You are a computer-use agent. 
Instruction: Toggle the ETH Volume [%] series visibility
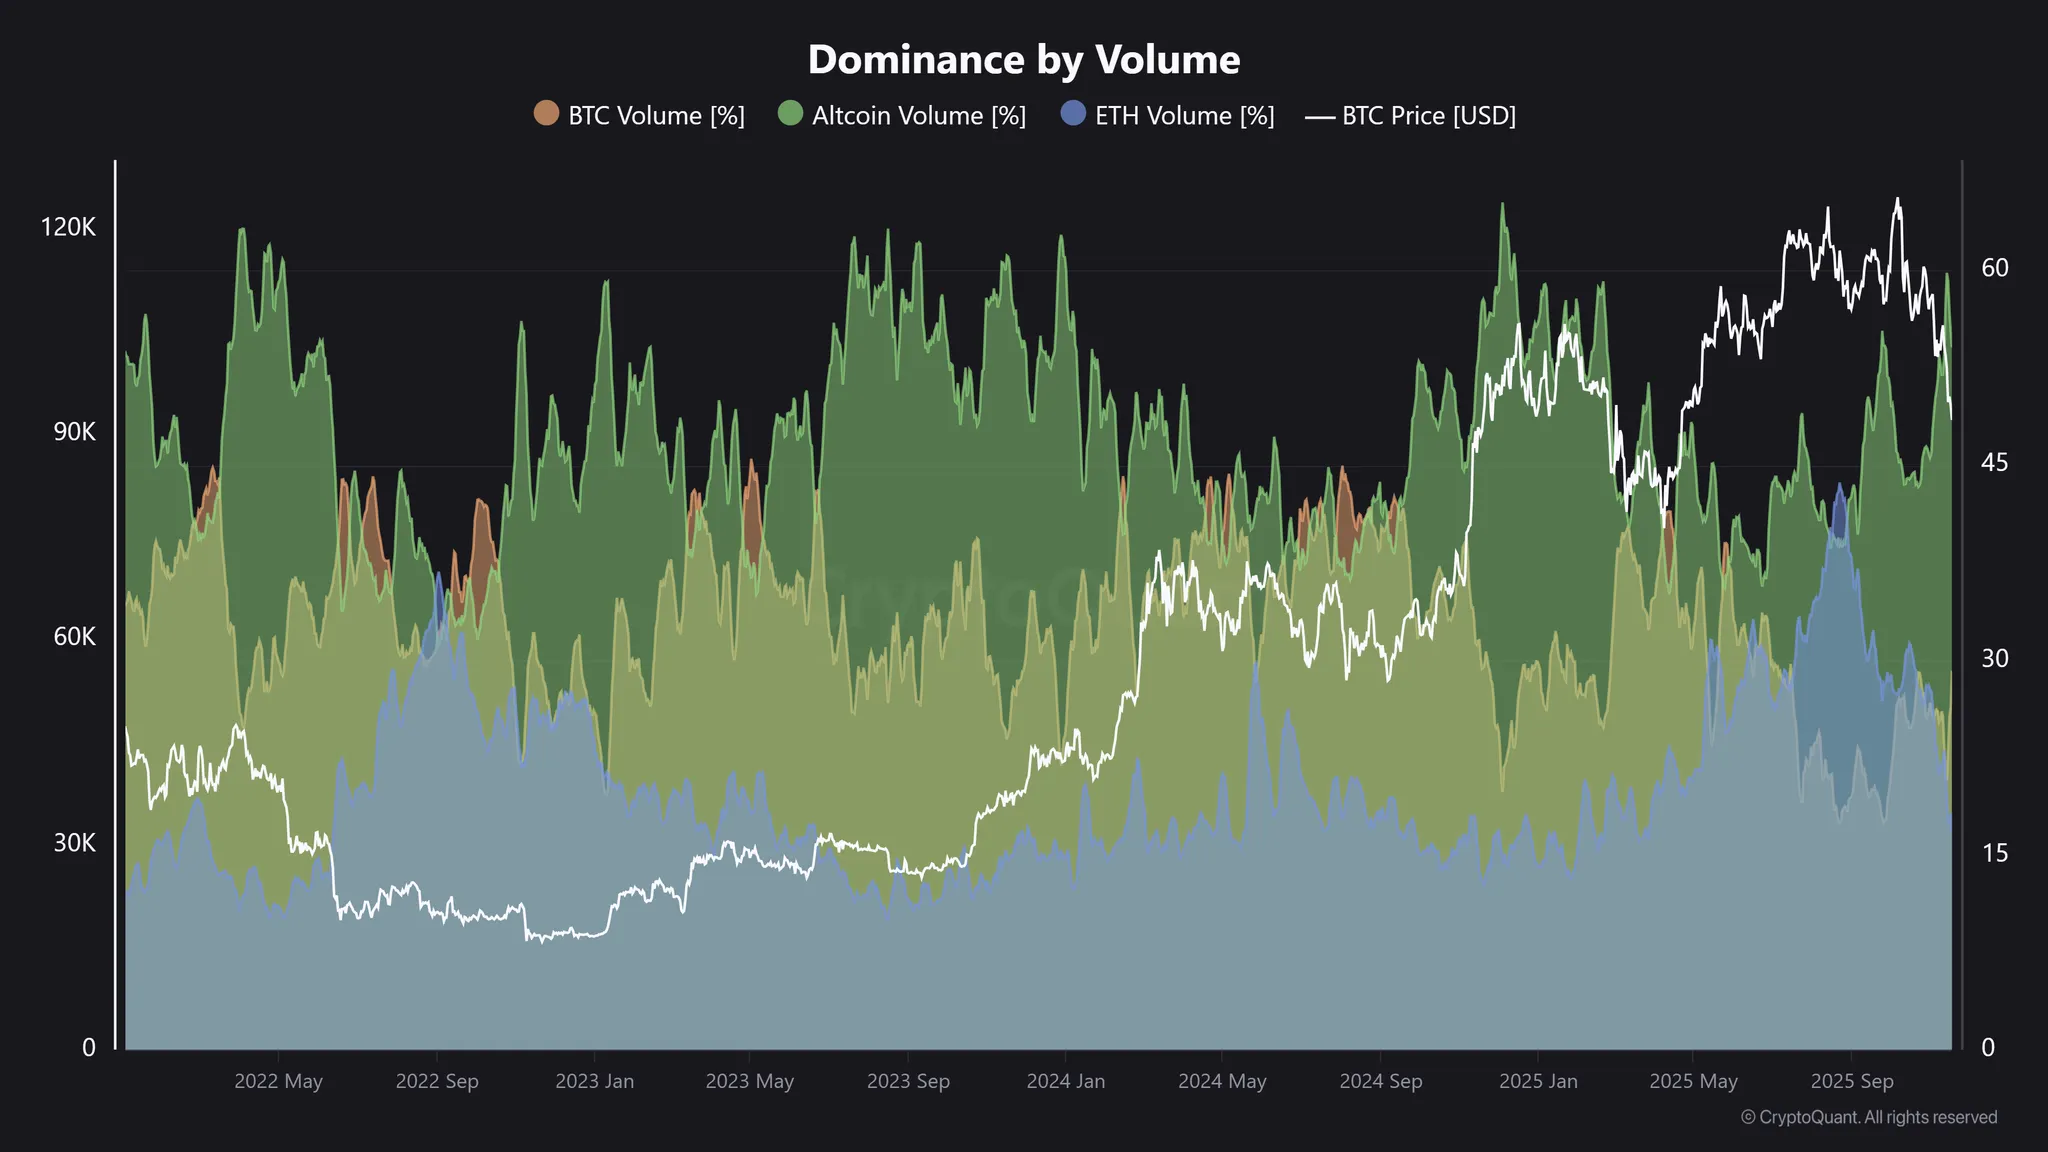[x=1185, y=115]
